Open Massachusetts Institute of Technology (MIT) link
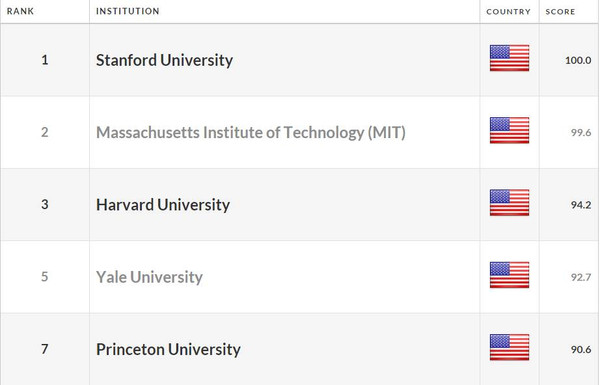 click(x=251, y=132)
